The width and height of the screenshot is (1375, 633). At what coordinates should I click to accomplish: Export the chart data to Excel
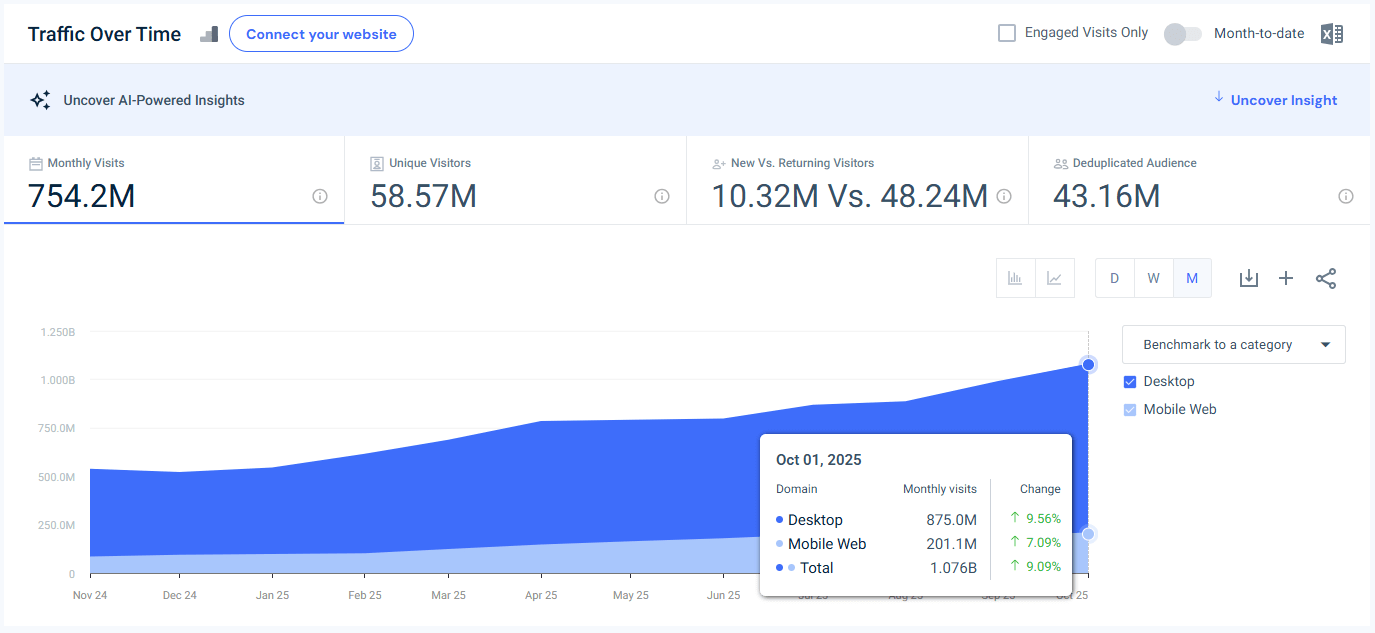pyautogui.click(x=1331, y=33)
